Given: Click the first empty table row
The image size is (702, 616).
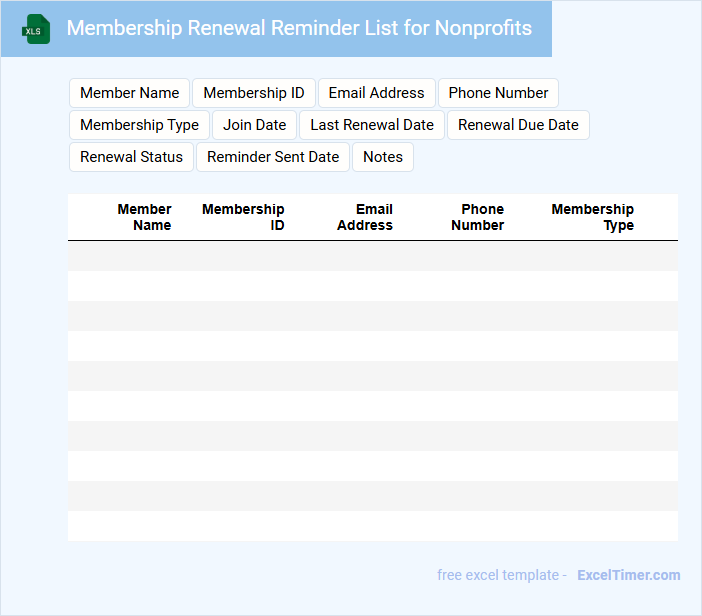Looking at the screenshot, I should 372,256.
